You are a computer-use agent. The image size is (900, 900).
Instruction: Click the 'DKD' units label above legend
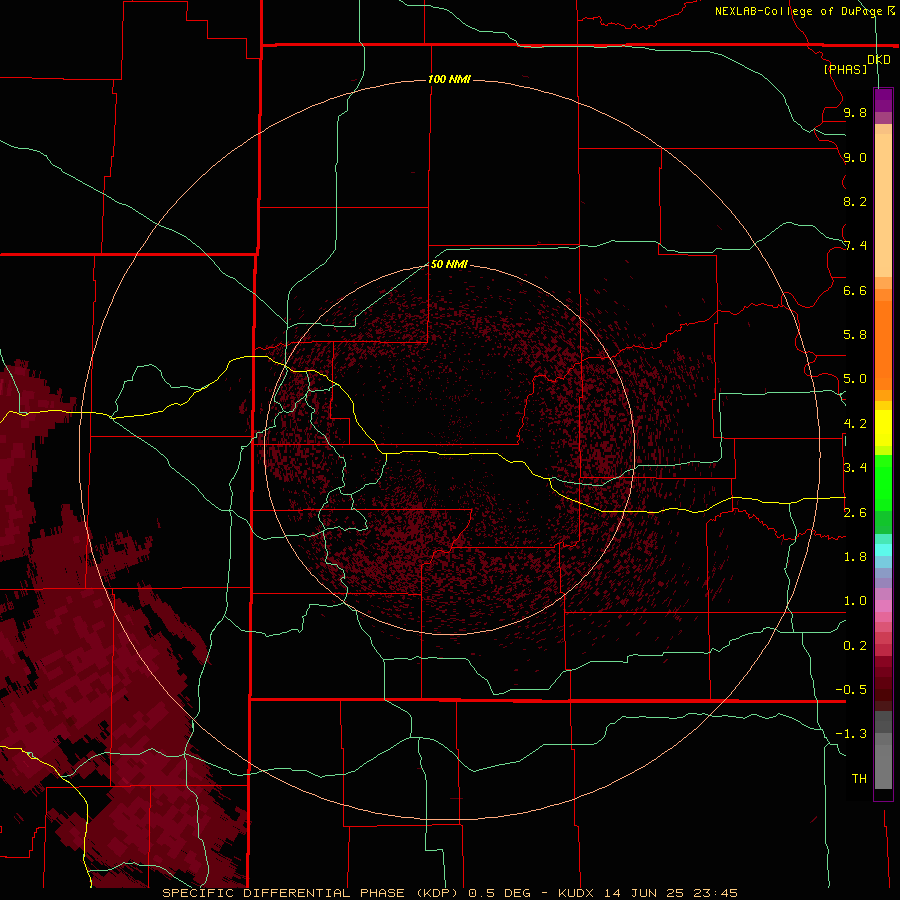point(879,59)
